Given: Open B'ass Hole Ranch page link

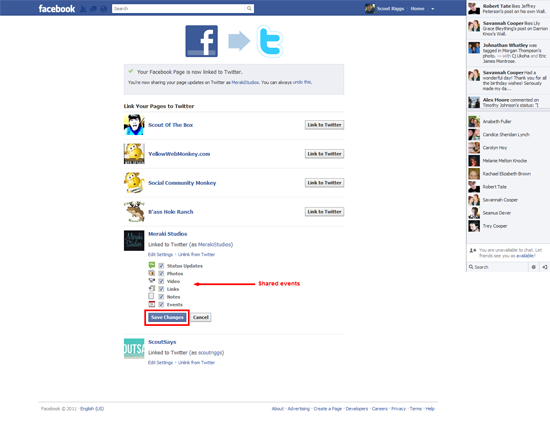Looking at the screenshot, I should [170, 212].
